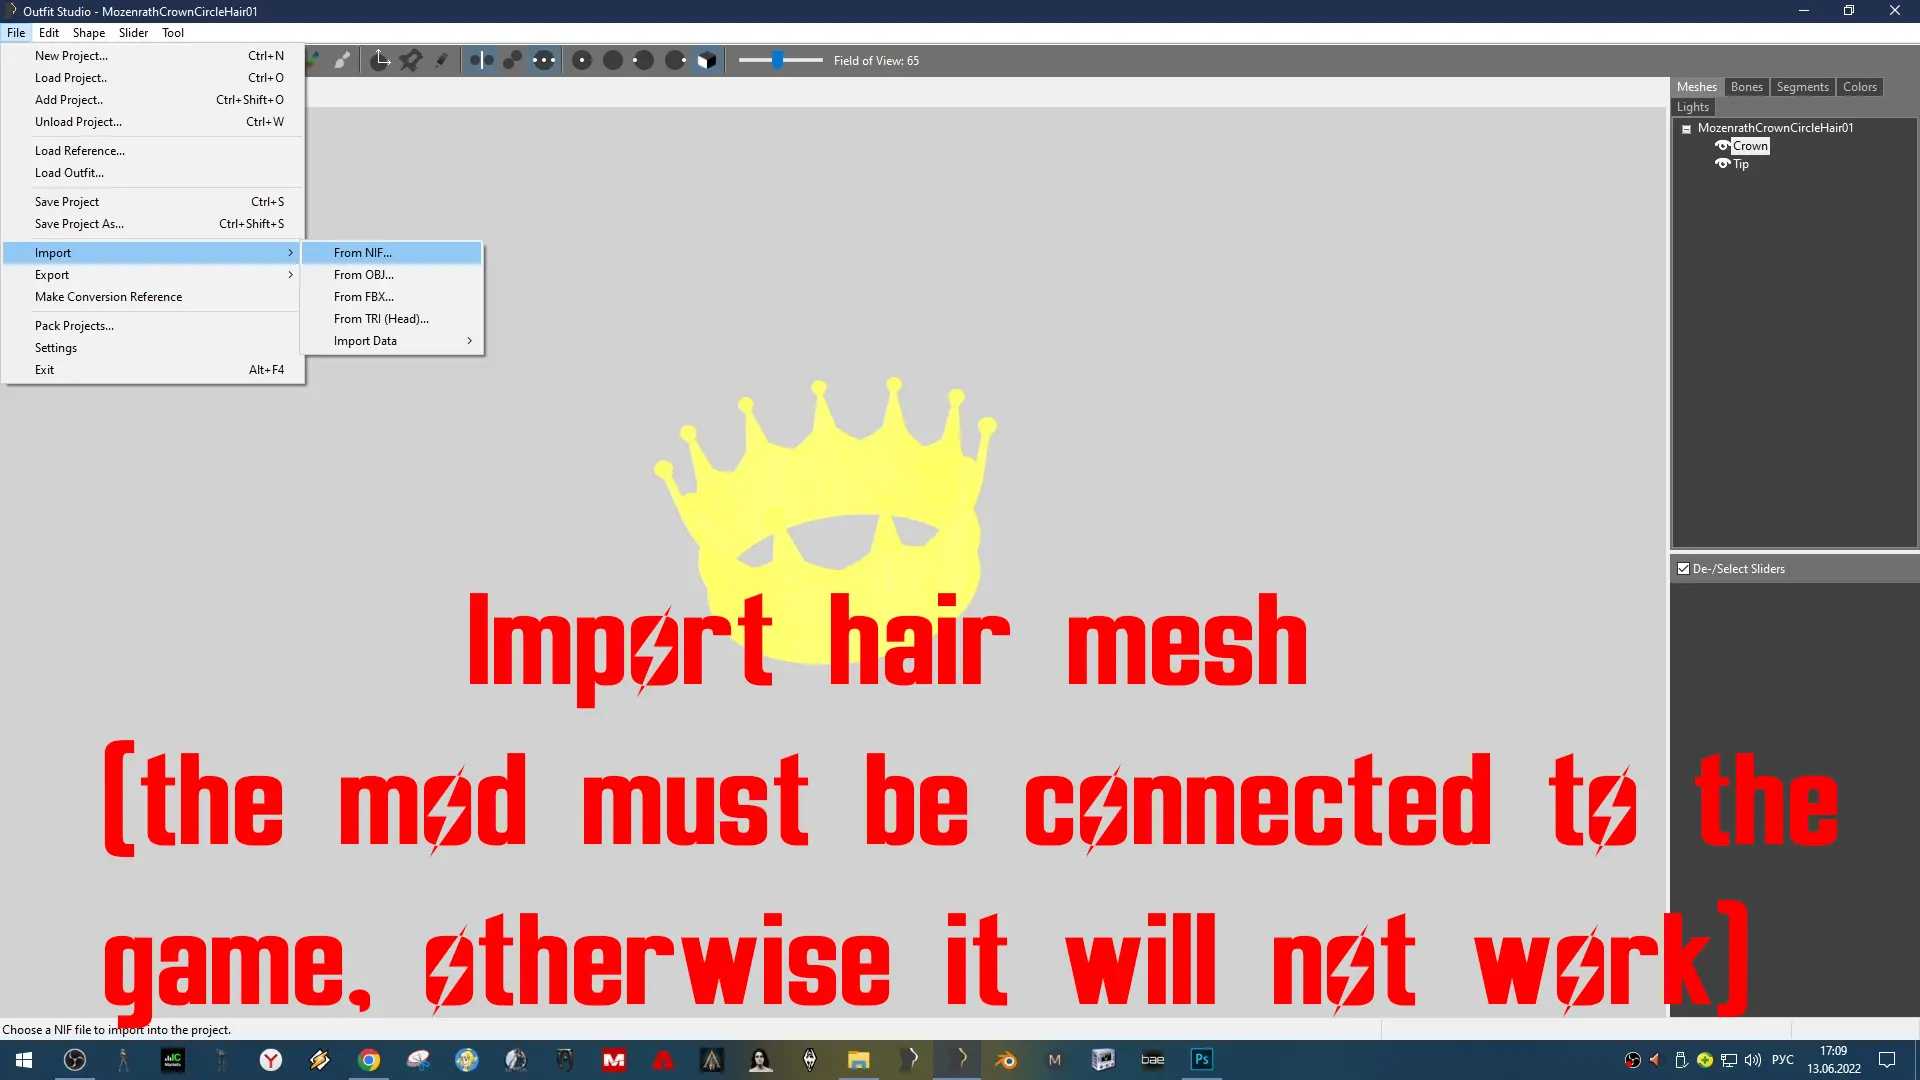Open Windows Start menu

click(x=24, y=1060)
